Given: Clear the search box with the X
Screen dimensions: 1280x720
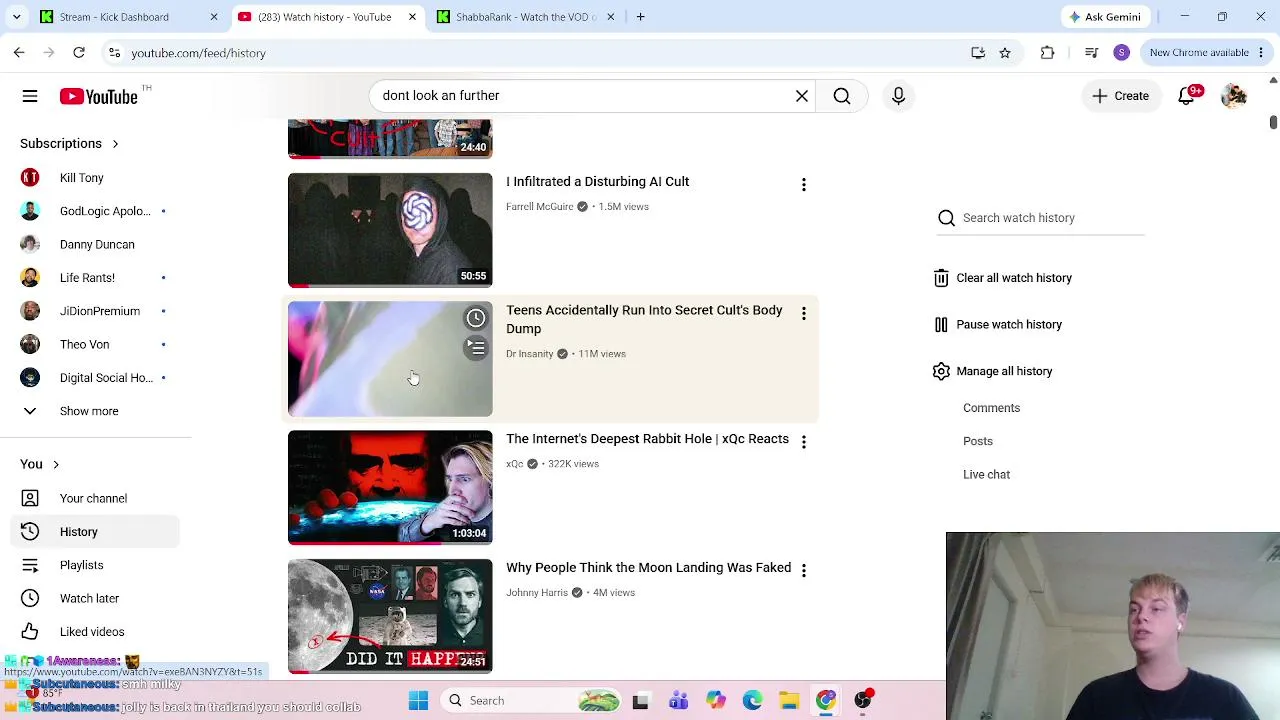Looking at the screenshot, I should tap(802, 96).
